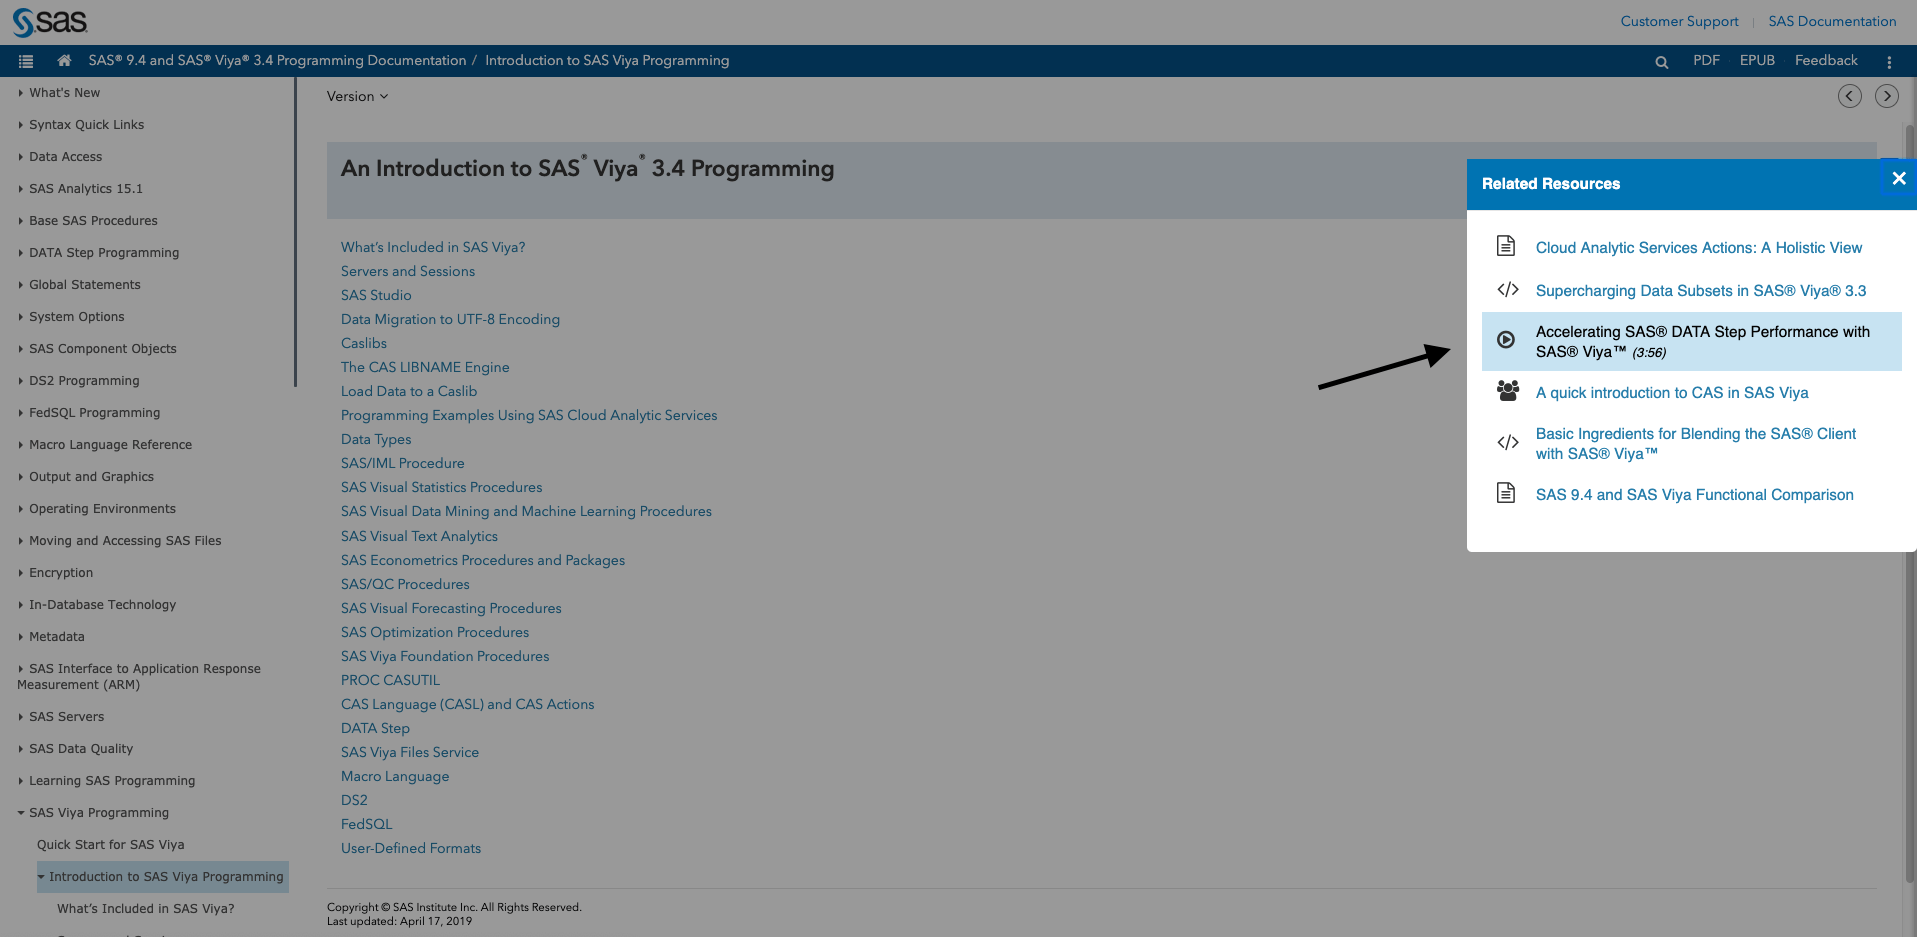Image resolution: width=1917 pixels, height=937 pixels.
Task: Collapse the SAS Viya Programming node
Action: point(20,813)
